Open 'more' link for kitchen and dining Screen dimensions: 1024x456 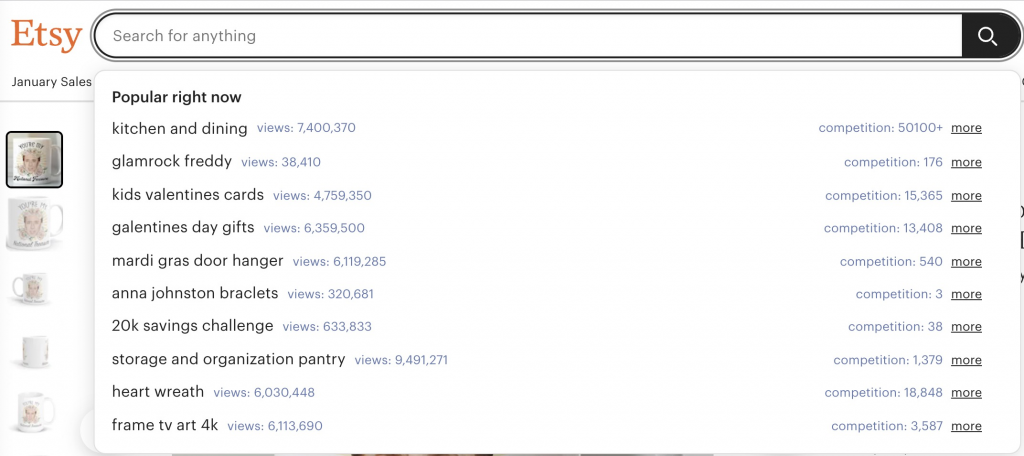(966, 128)
